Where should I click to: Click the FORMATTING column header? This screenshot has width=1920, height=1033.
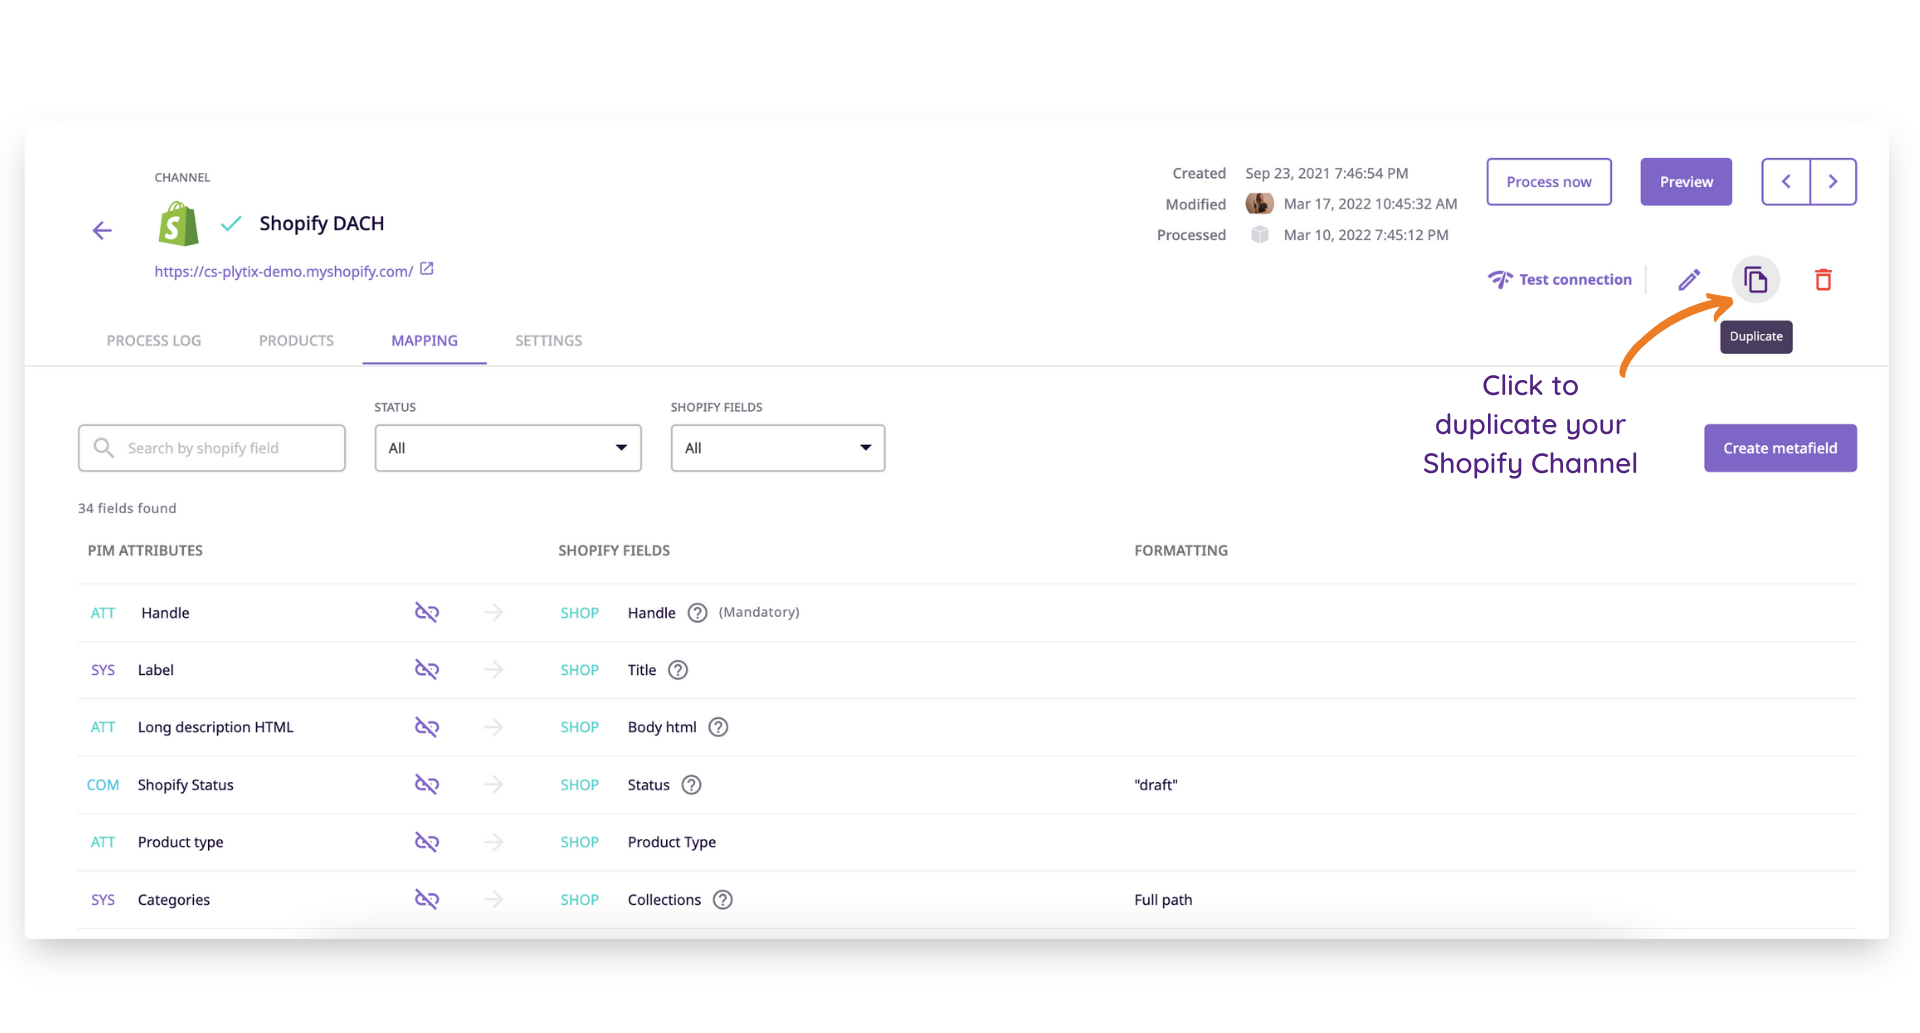tap(1181, 551)
